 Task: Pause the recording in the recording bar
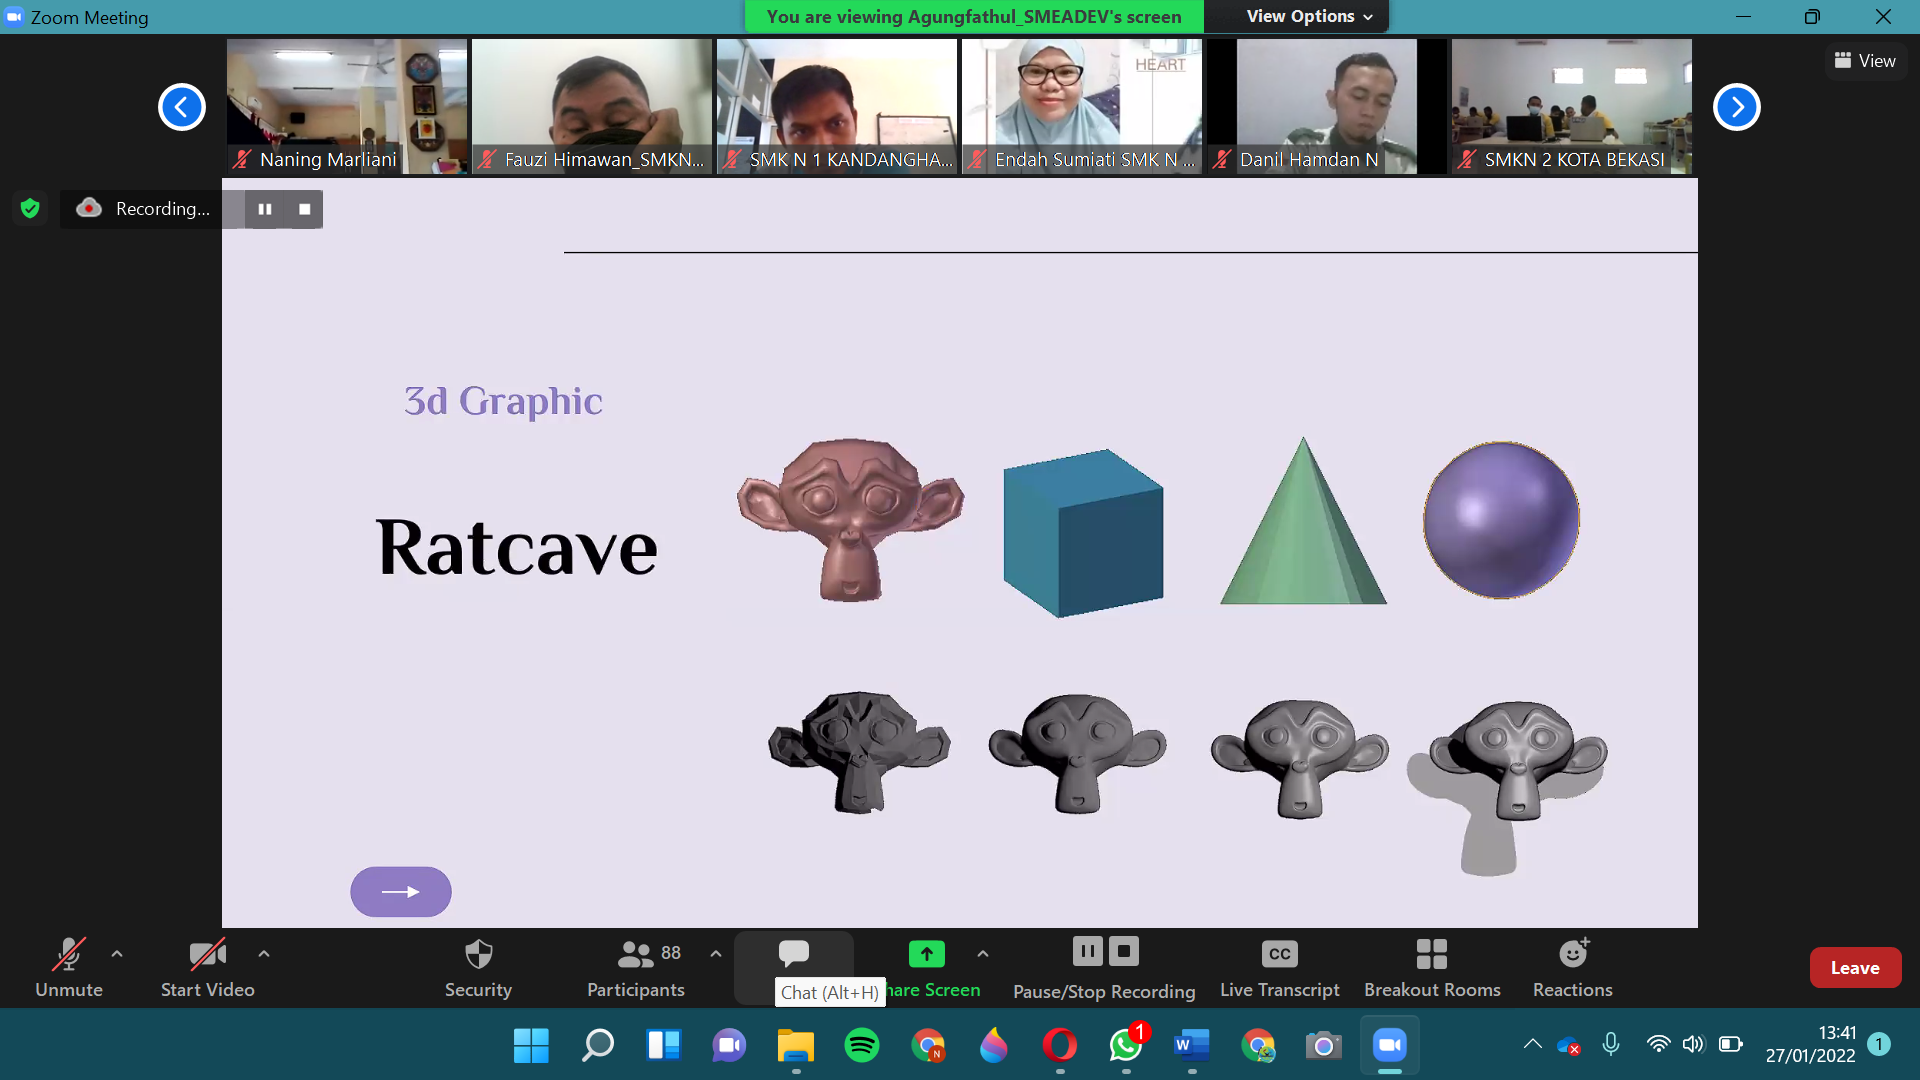[265, 209]
